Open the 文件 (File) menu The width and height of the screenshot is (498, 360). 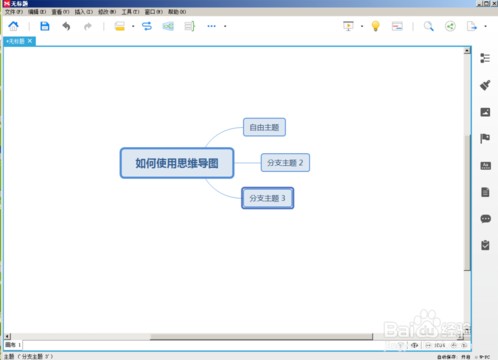14,12
